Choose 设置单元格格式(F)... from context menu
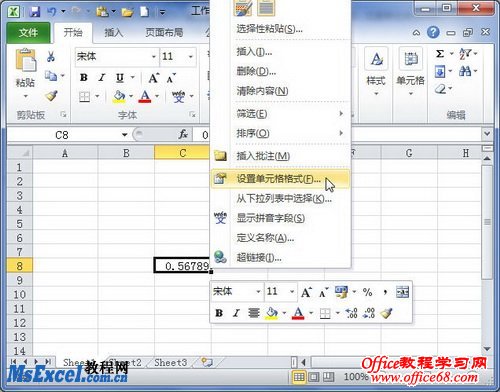Viewport: 500px width, 392px height. 279,179
